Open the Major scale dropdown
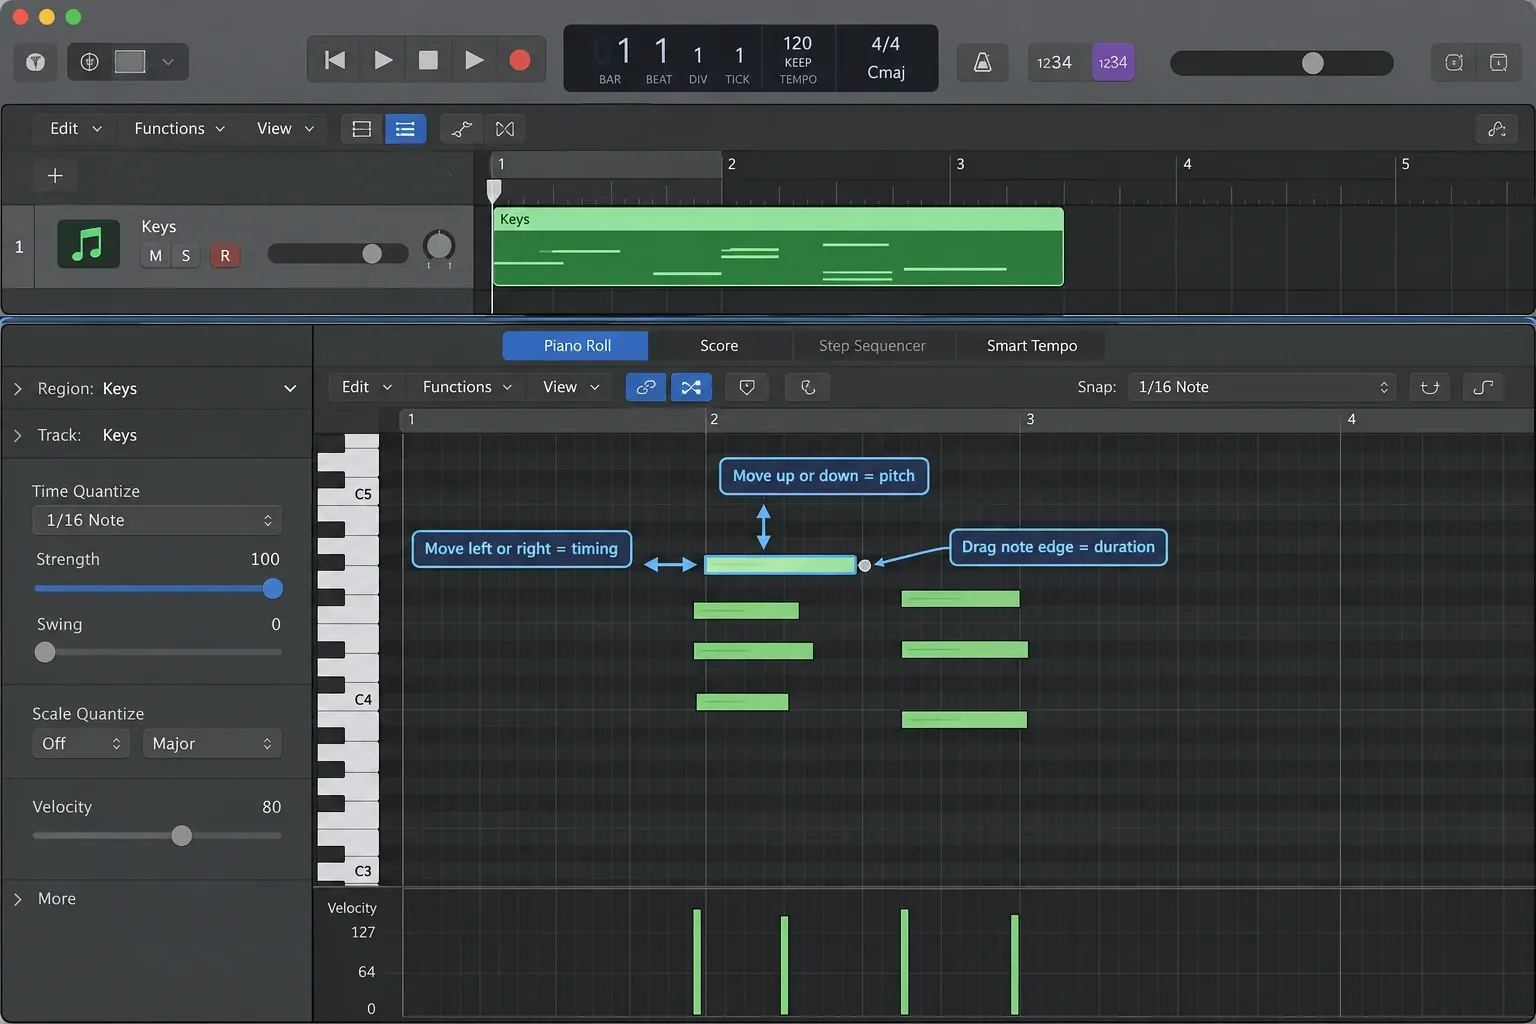1536x1024 pixels. [x=212, y=744]
